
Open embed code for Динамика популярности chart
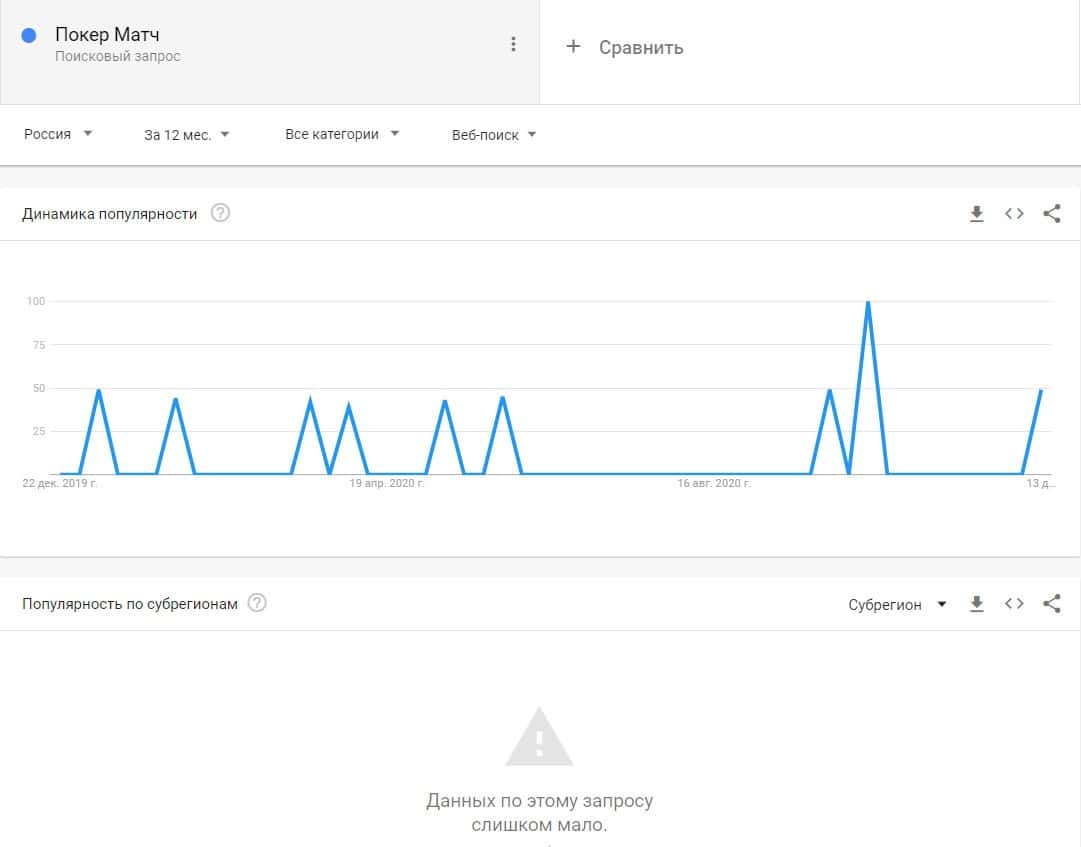(x=1014, y=214)
